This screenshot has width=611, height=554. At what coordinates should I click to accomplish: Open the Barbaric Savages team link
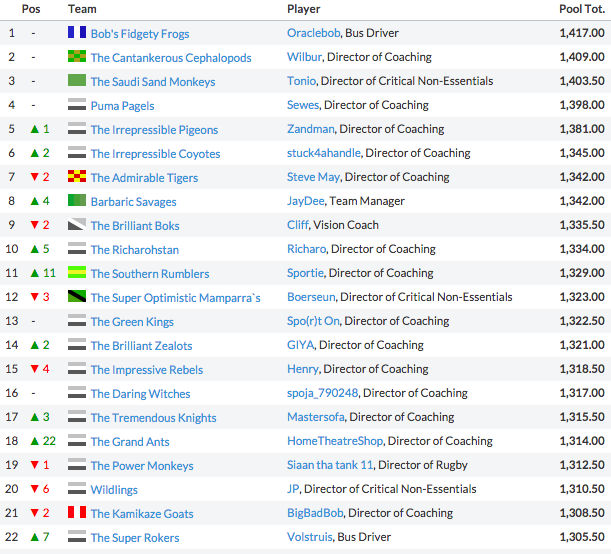[134, 202]
